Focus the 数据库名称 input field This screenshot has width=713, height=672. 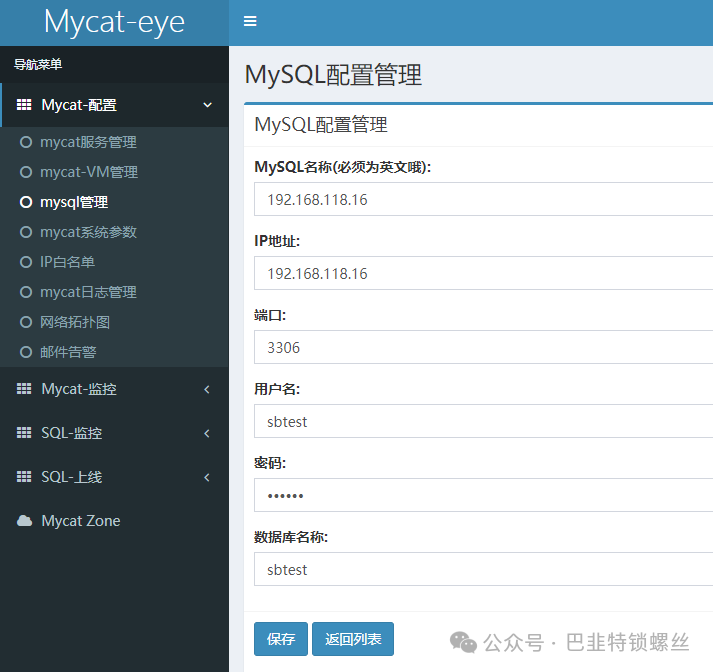(483, 569)
